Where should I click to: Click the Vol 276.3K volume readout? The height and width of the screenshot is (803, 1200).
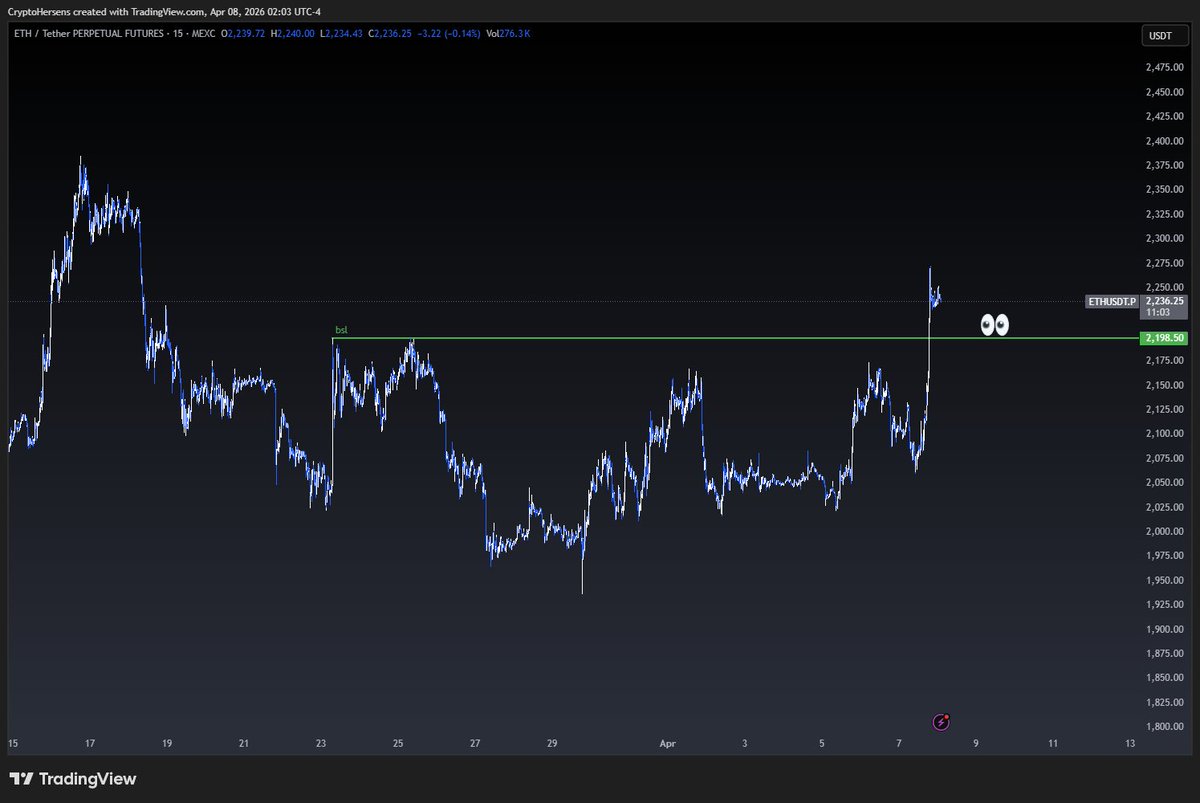pyautogui.click(x=508, y=33)
